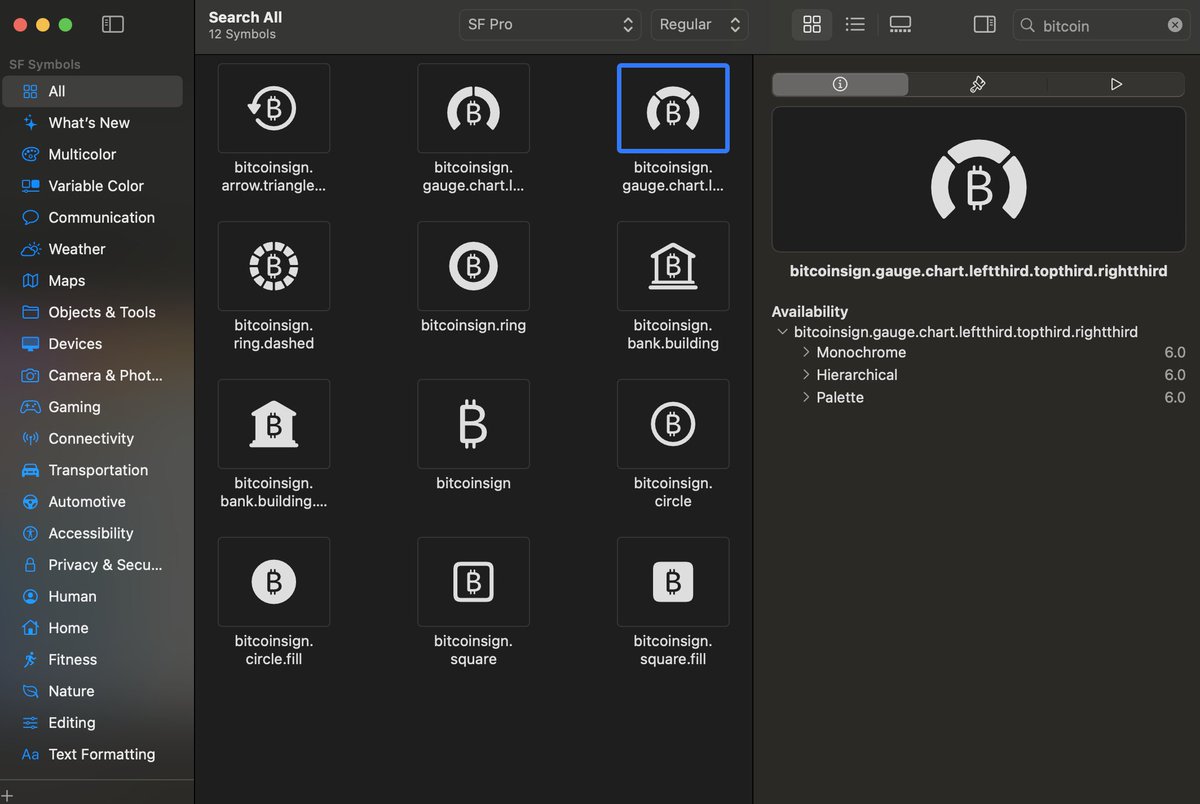Expand the Hierarchical availability row
This screenshot has width=1200, height=804.
[806, 375]
